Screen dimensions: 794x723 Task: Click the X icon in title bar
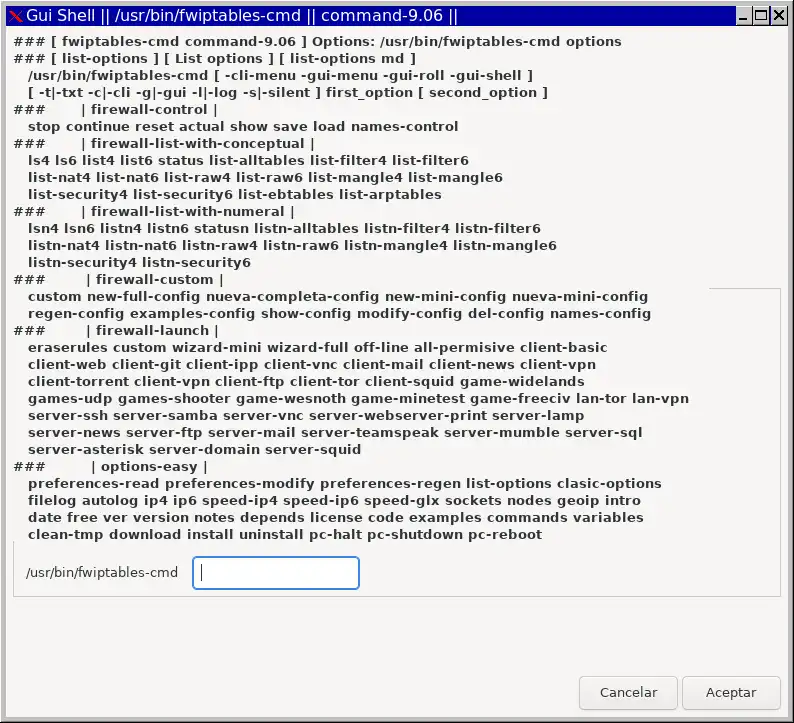[16, 16]
